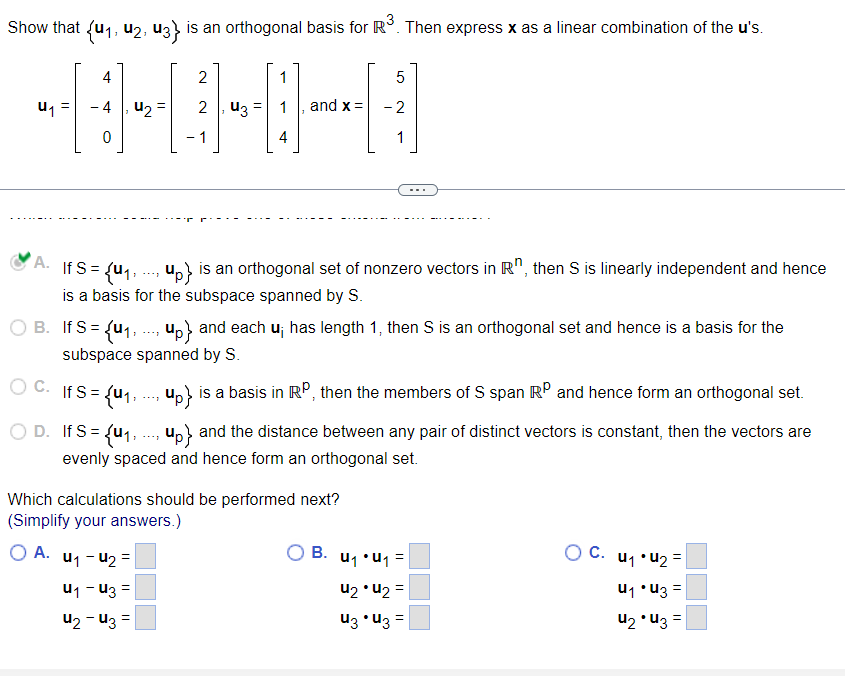
Task: Expand the hidden hint using the ellipsis control
Action: [418, 189]
